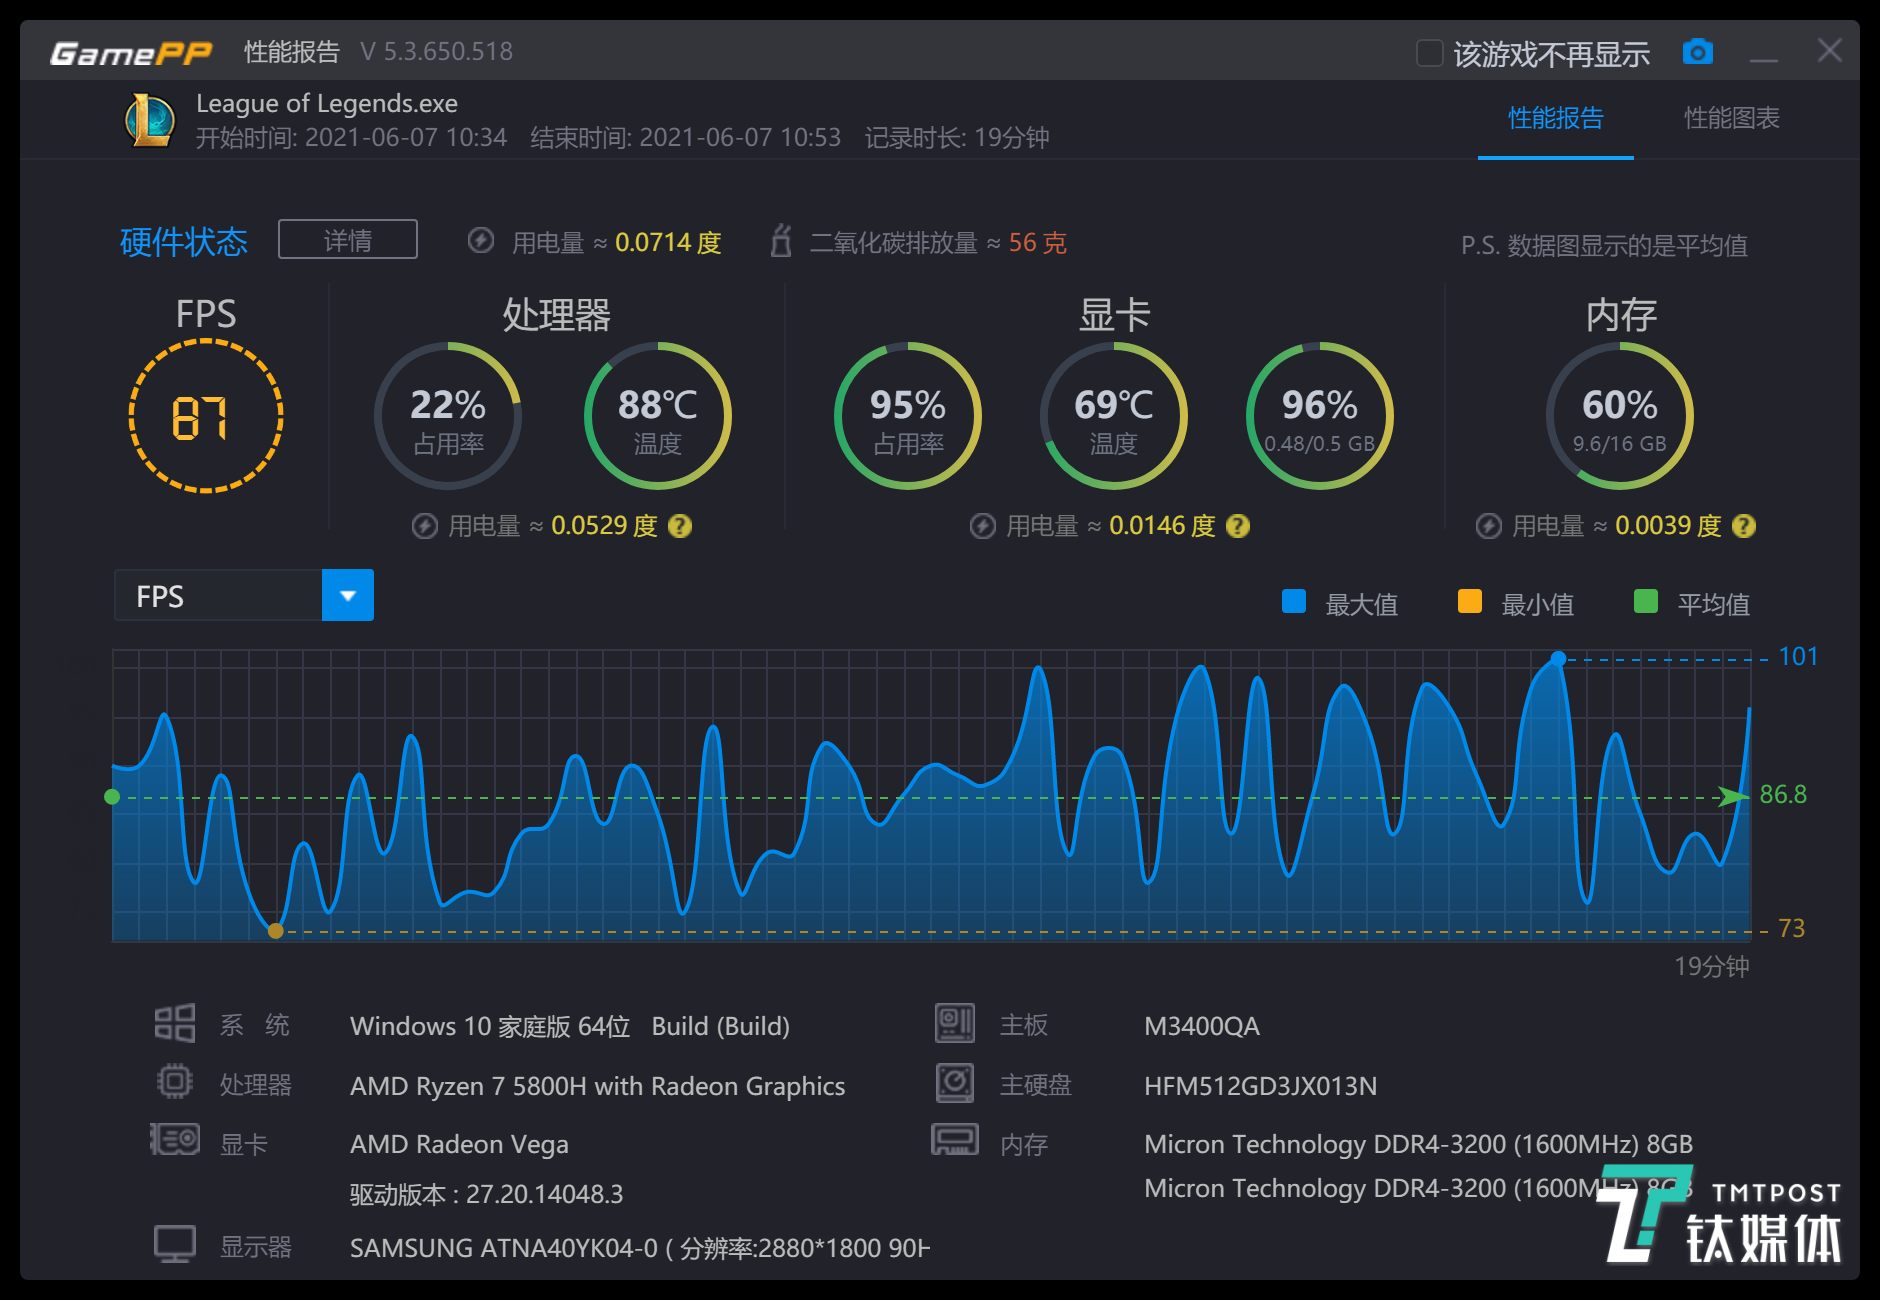Click the power usage icon next to 0.0714度
This screenshot has height=1300, width=1880.
[481, 241]
